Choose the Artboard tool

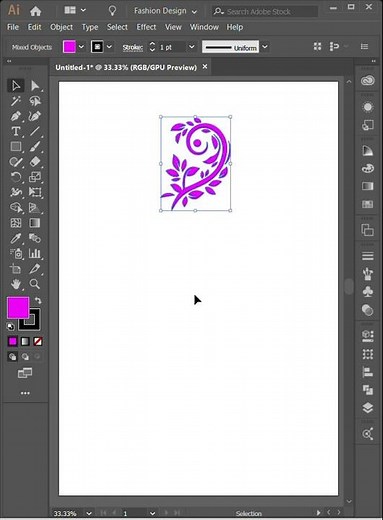pos(16,269)
